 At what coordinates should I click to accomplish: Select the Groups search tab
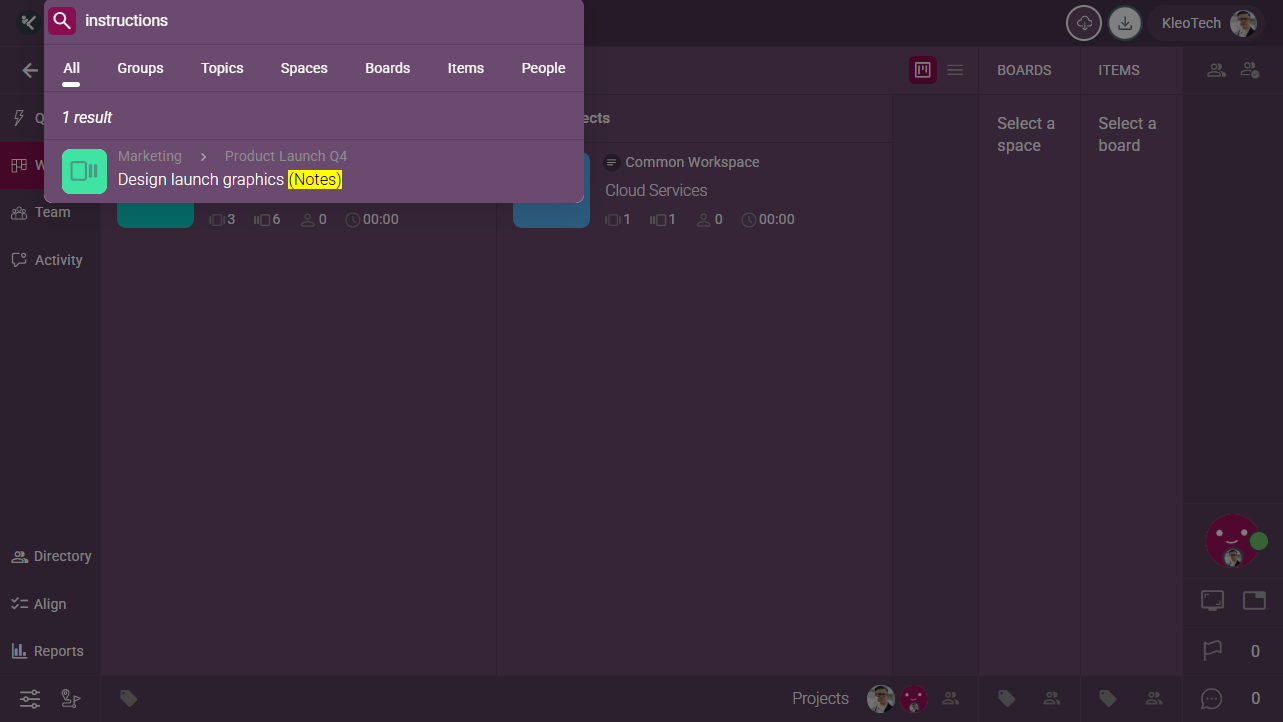(x=140, y=68)
